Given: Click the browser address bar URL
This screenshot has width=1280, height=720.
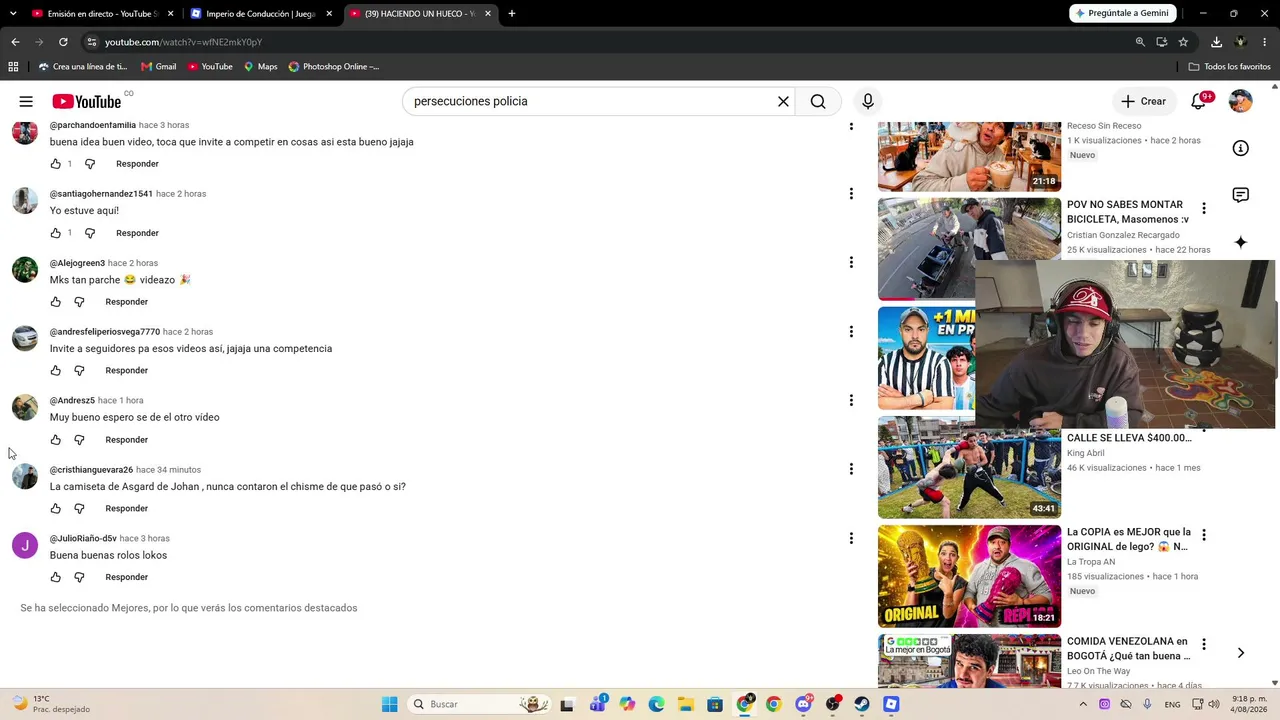Looking at the screenshot, I should [x=183, y=42].
